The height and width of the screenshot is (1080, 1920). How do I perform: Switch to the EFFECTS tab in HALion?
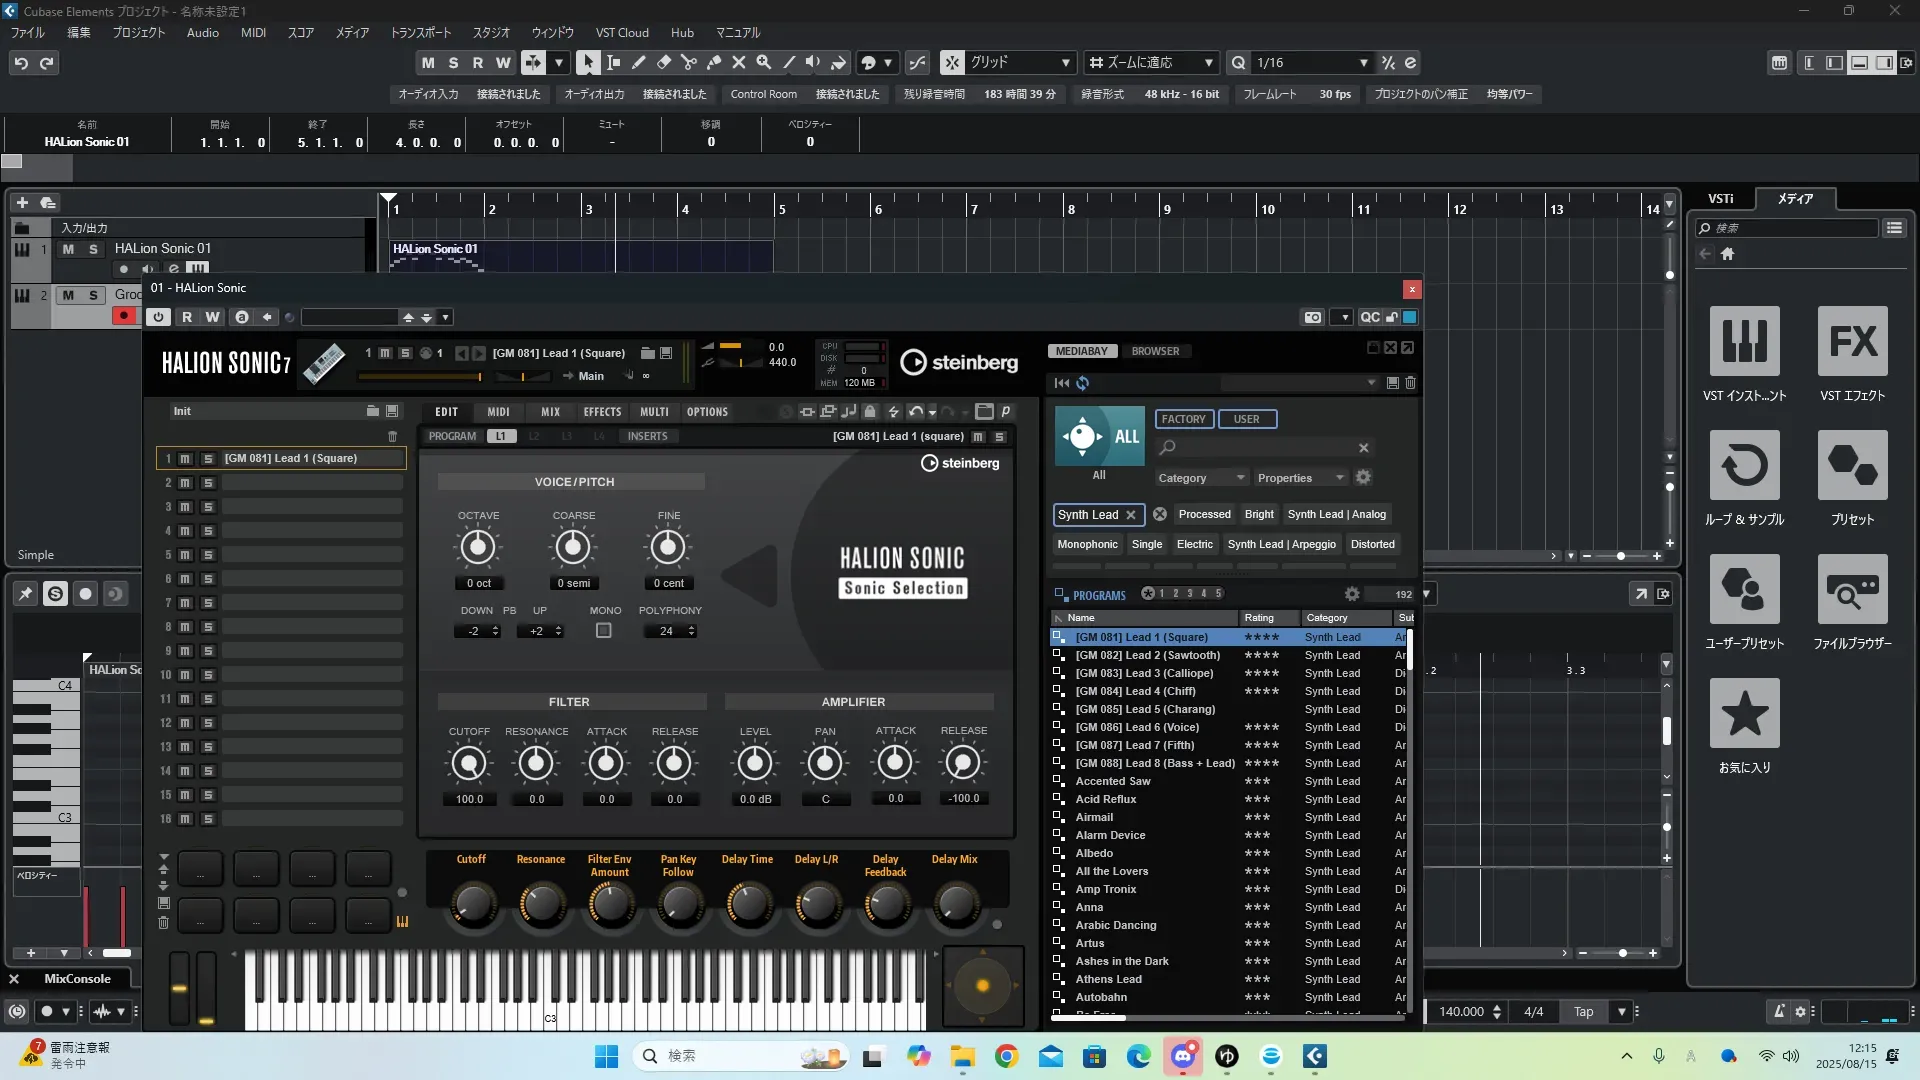click(x=602, y=412)
